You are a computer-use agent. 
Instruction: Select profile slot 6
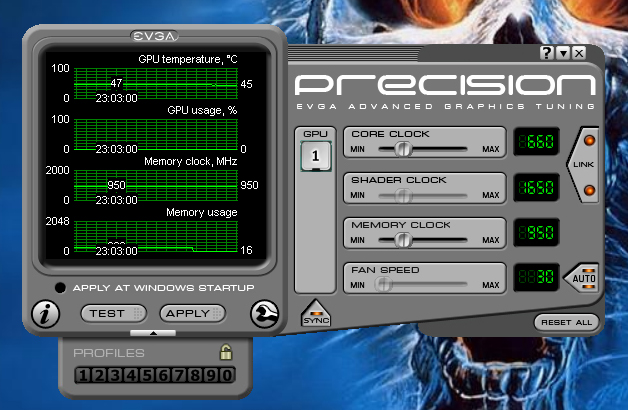click(x=163, y=375)
